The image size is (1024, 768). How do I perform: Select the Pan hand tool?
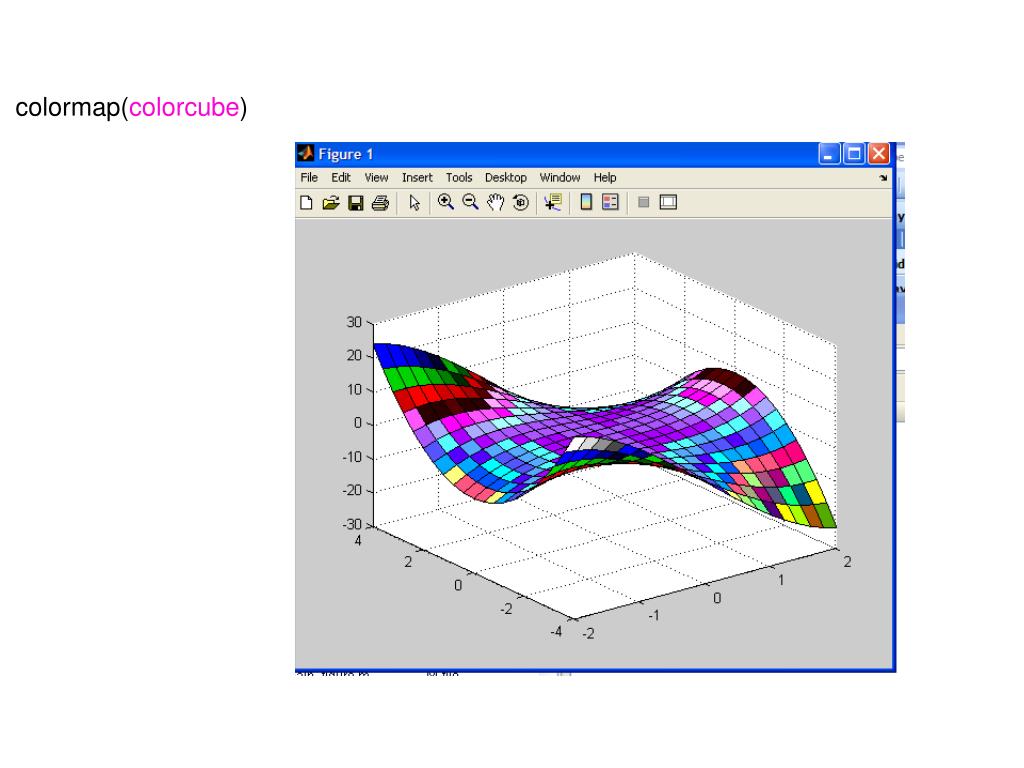[x=496, y=202]
